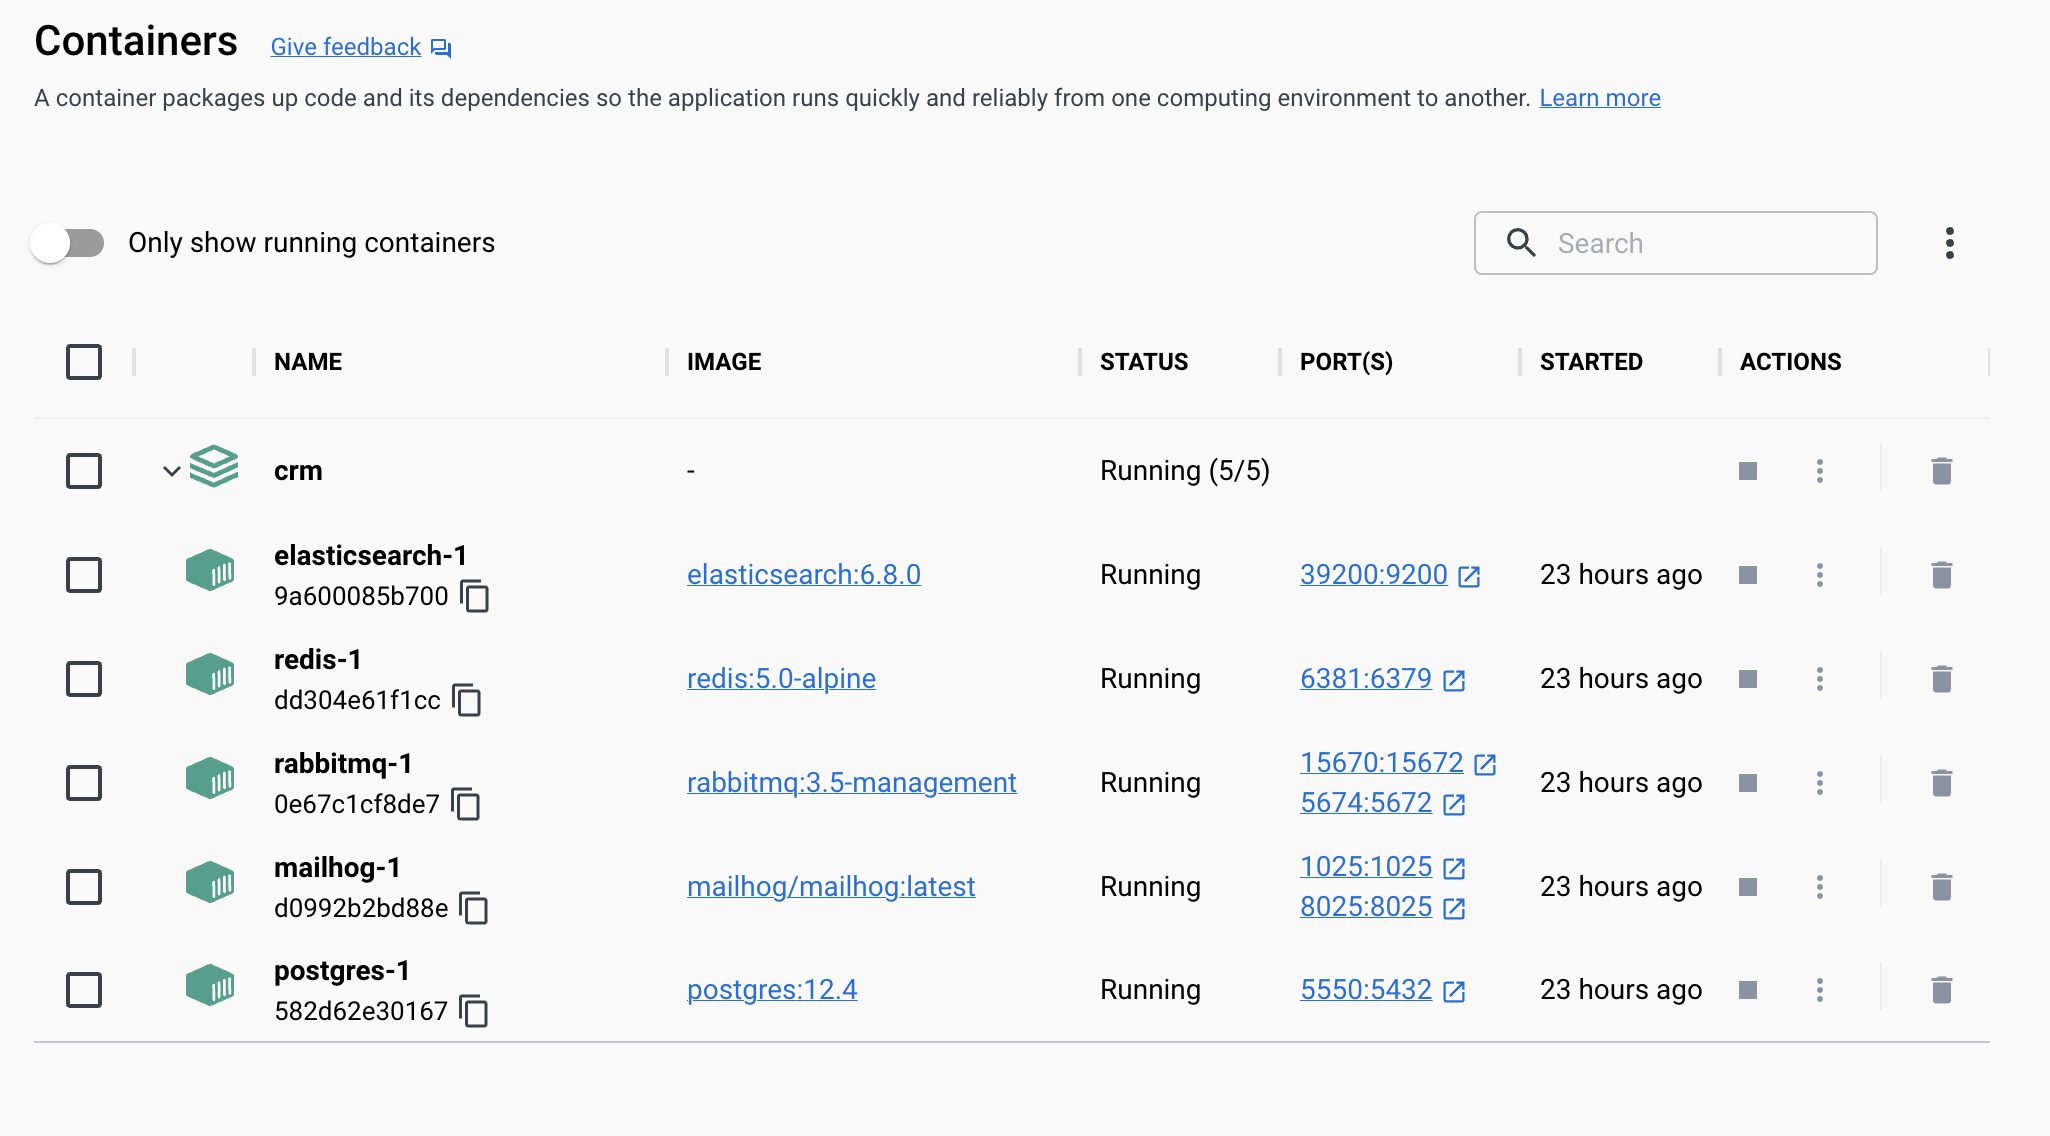
Task: Stop the redis-1 container
Action: tap(1748, 679)
